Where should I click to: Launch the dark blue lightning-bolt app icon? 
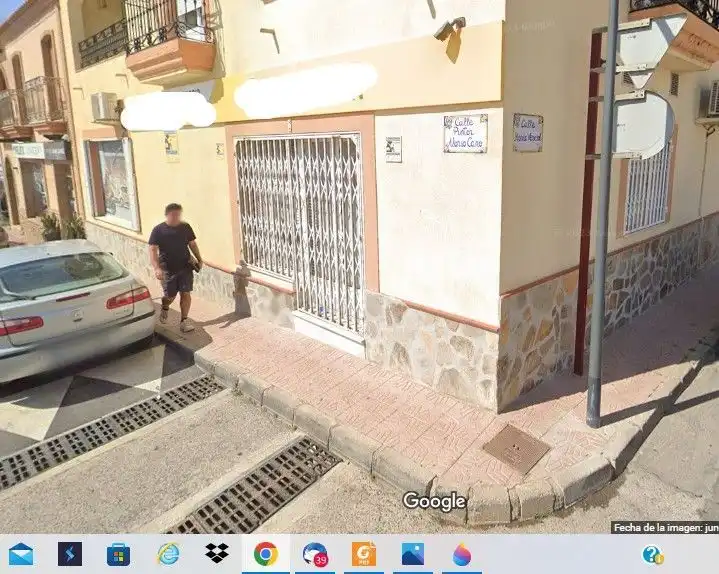(70, 554)
